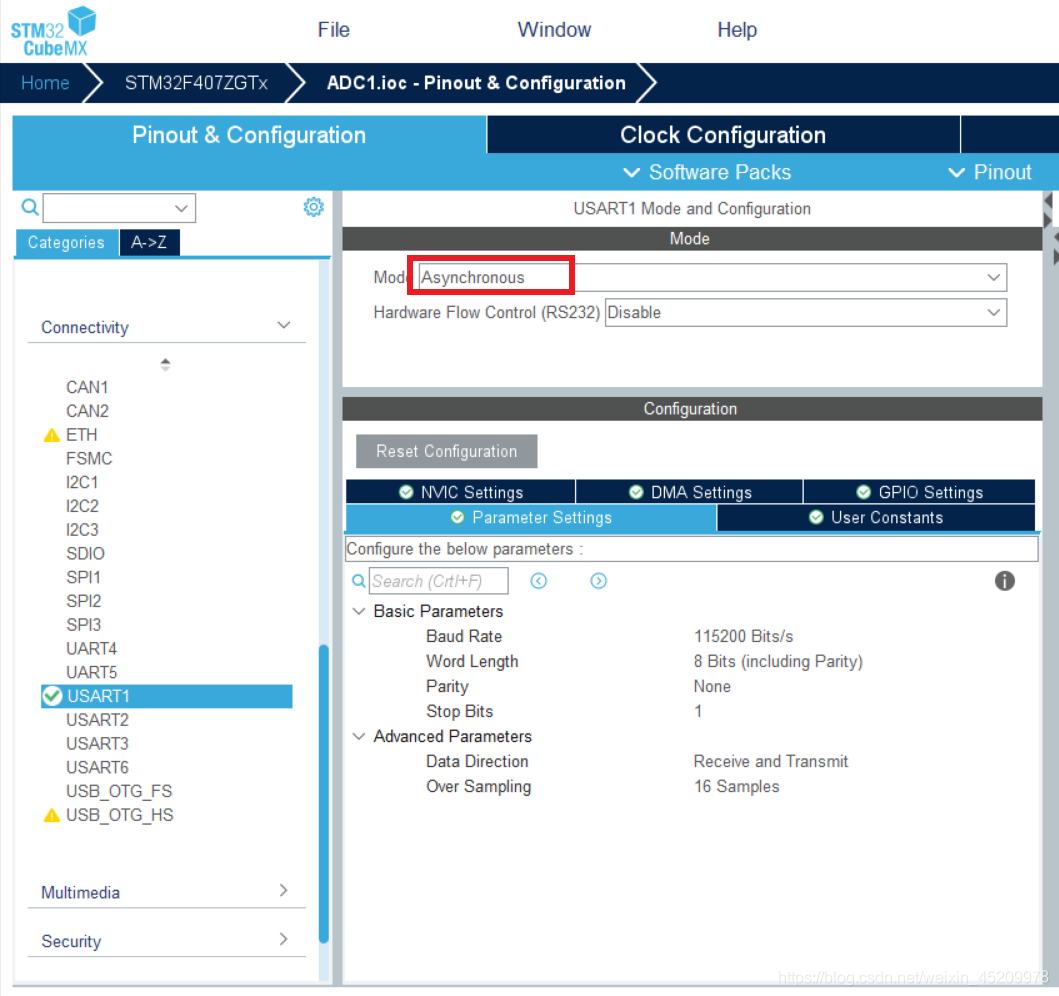Expand the Multimedia category
Image resolution: width=1059 pixels, height=996 pixels.
[284, 891]
